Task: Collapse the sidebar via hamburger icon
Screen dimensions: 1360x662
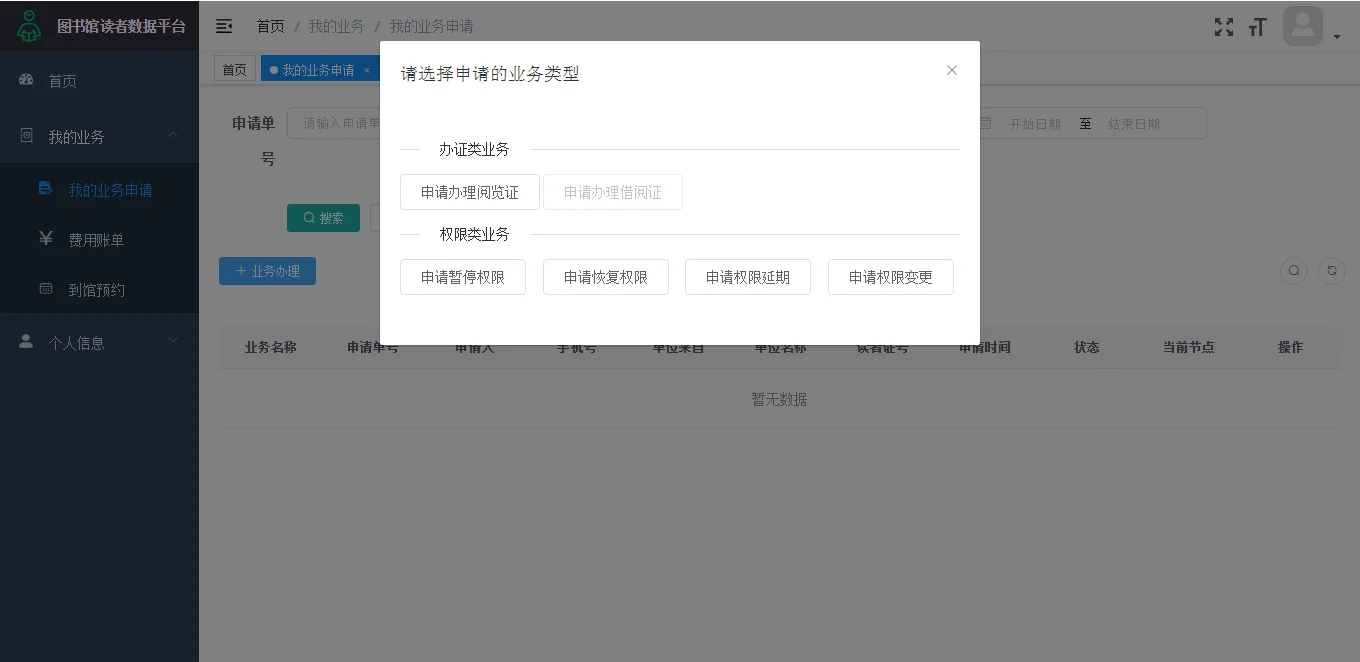Action: [x=224, y=26]
